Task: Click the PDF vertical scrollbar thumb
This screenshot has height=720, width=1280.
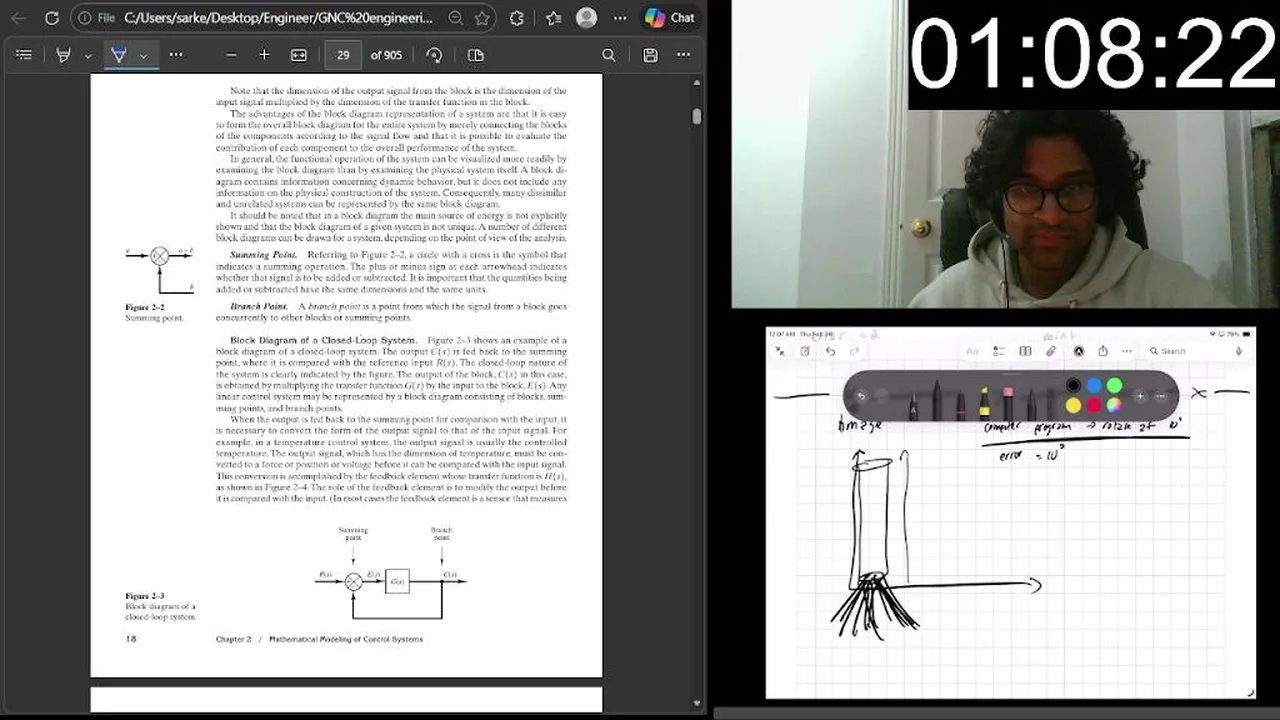Action: point(696,116)
